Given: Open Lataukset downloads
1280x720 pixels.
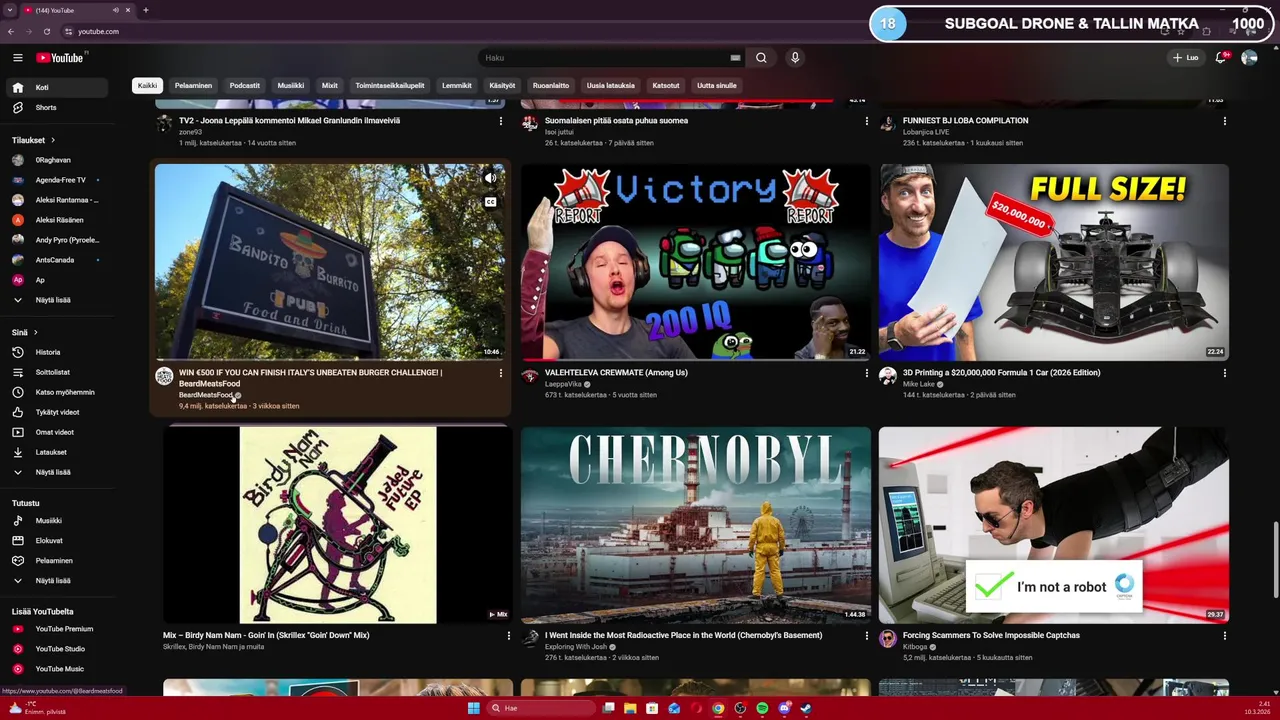Looking at the screenshot, I should 58,452.
